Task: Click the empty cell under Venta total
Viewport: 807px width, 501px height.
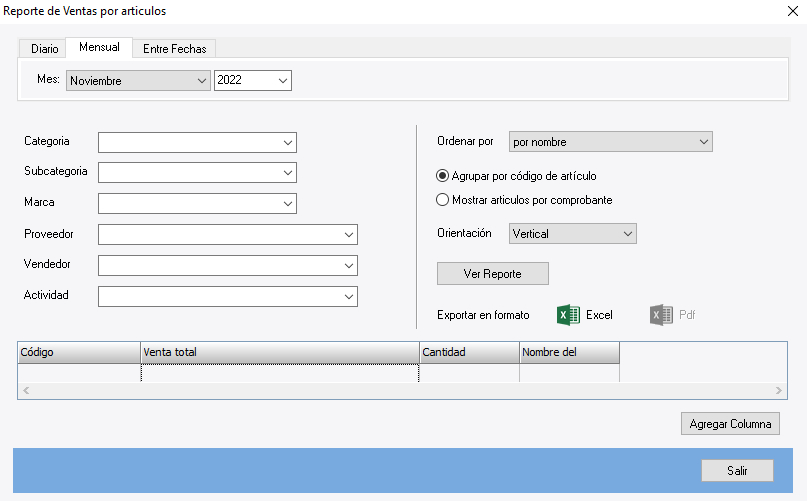Action: tap(280, 373)
